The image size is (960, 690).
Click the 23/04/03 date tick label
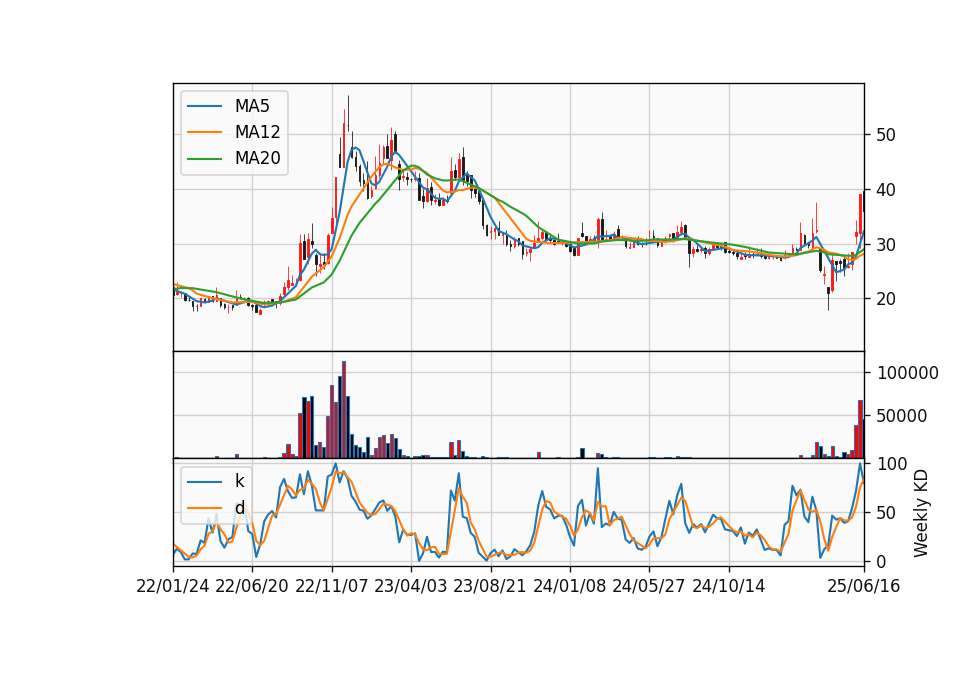point(411,586)
